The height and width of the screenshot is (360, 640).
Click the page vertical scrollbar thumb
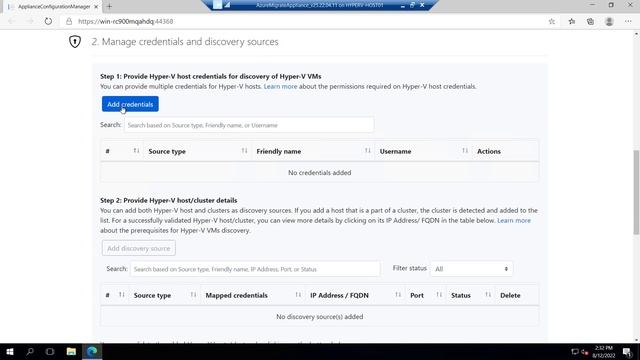(636, 192)
